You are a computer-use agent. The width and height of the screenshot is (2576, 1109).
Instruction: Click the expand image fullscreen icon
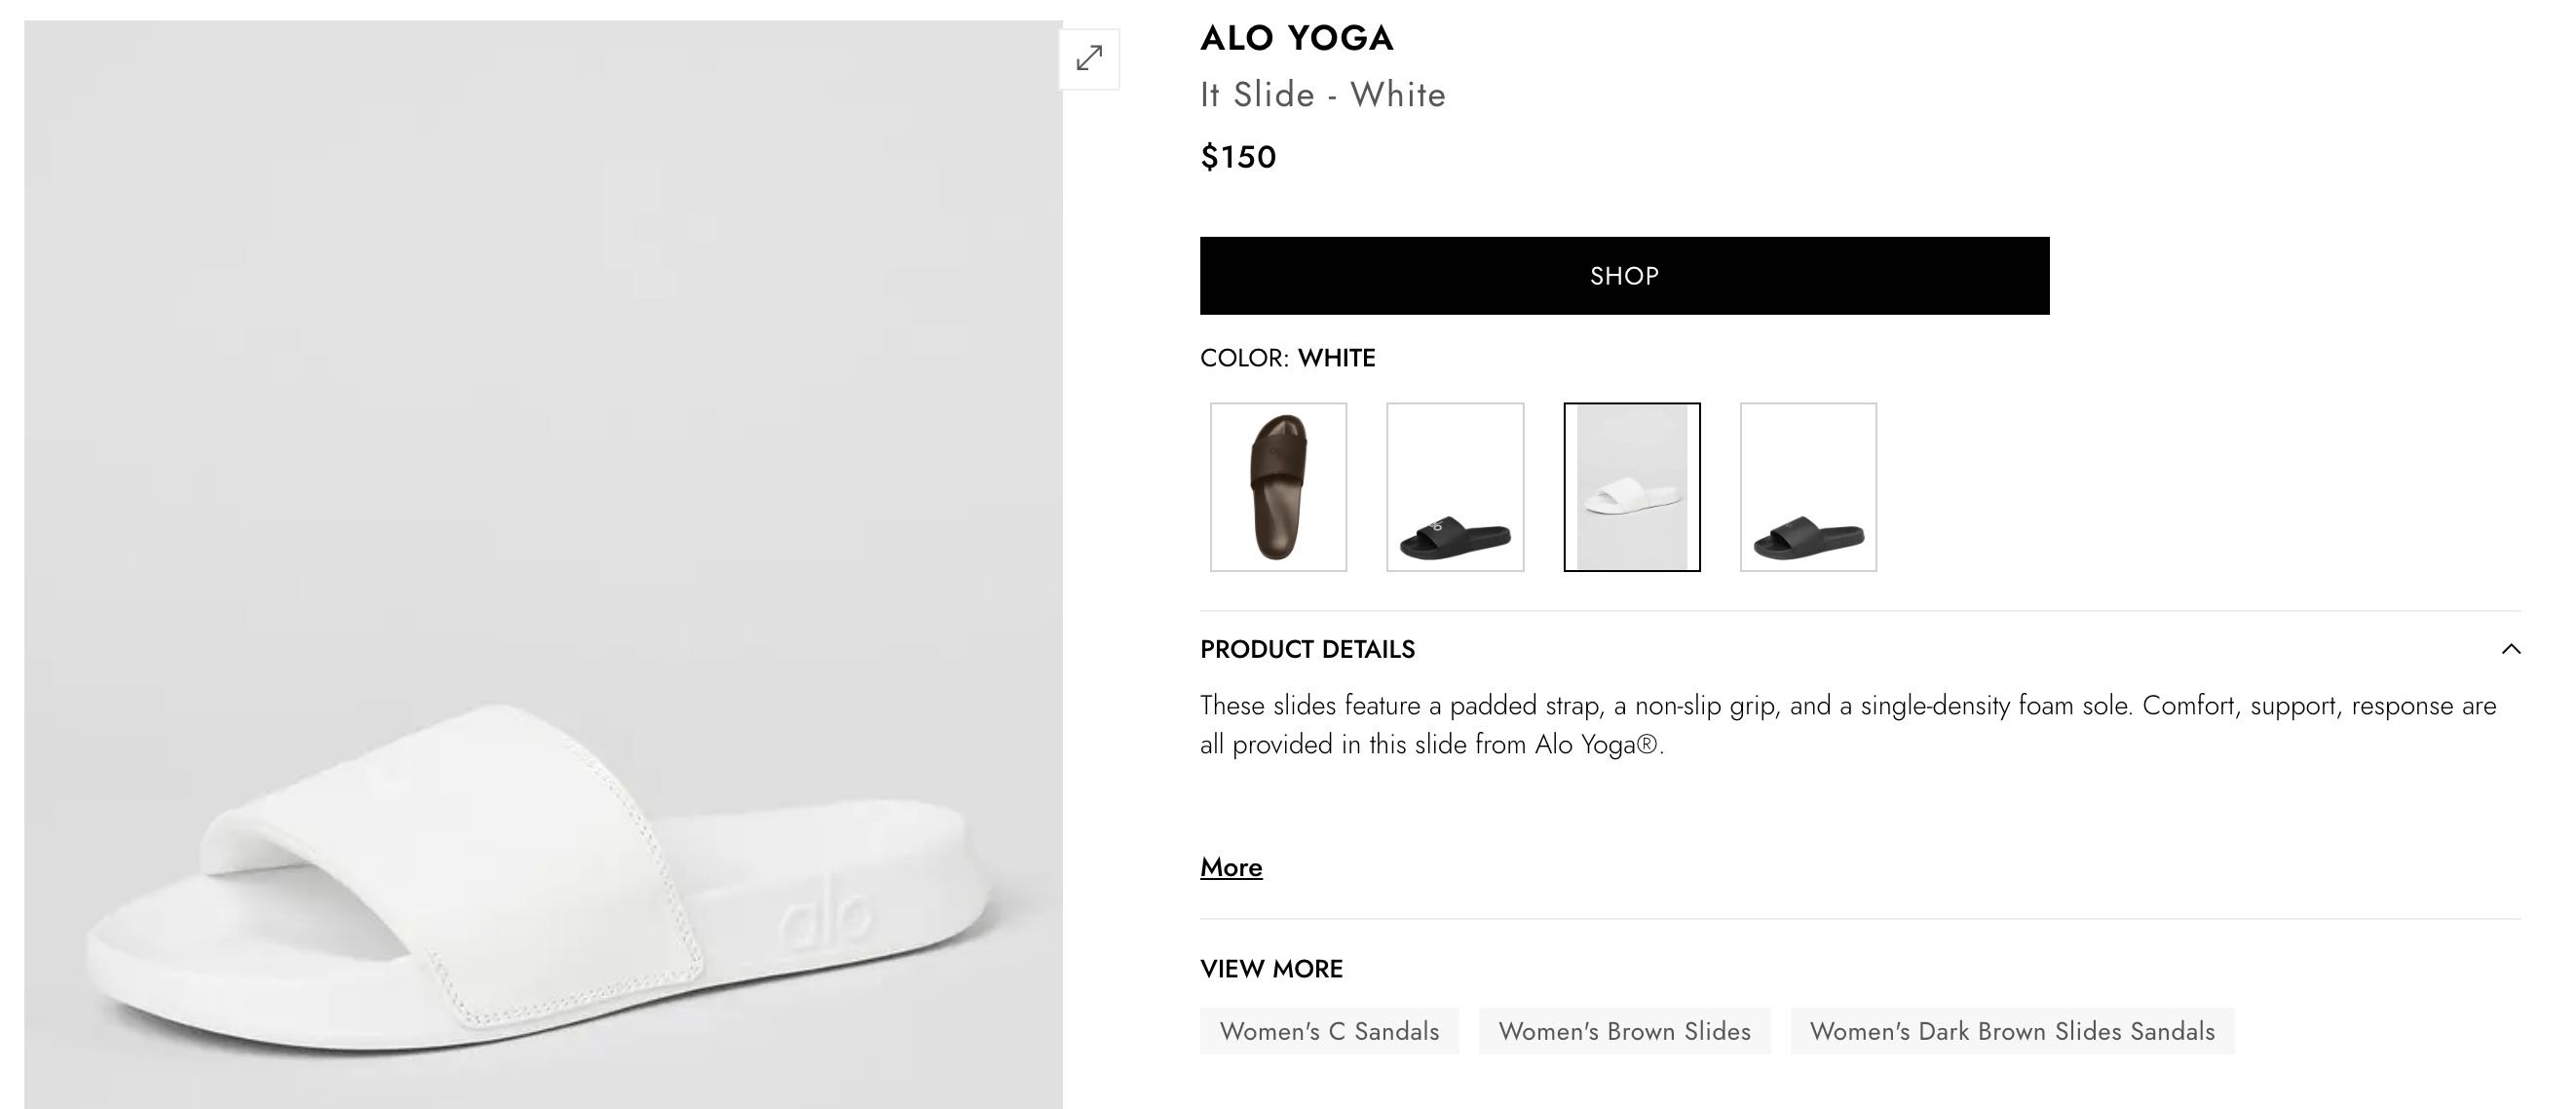1089,59
